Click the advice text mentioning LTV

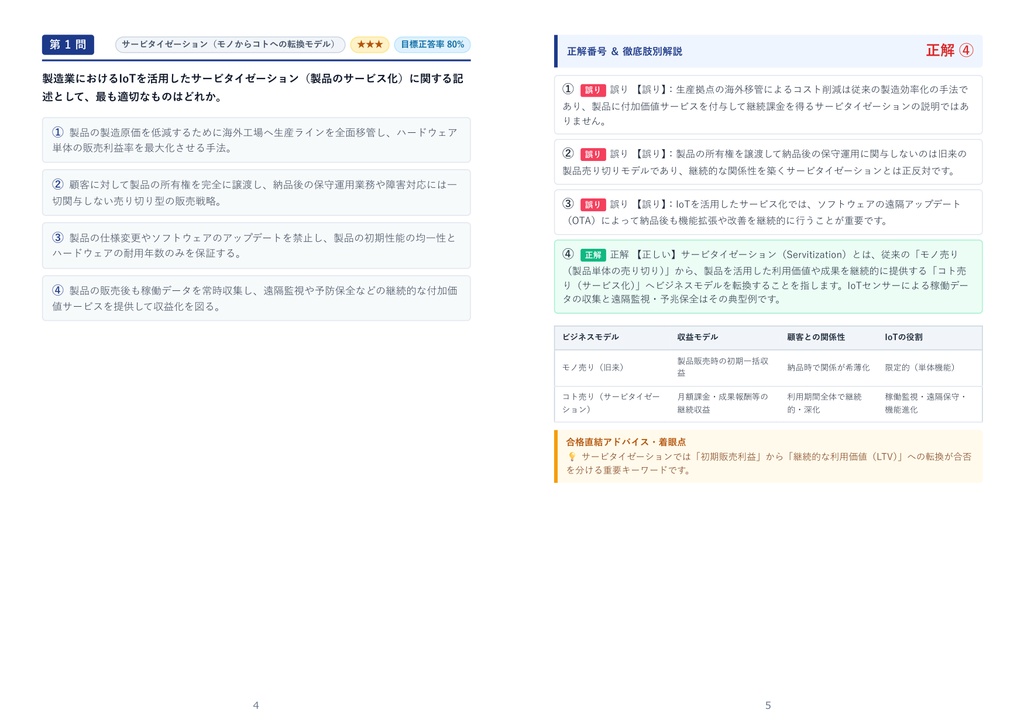[x=769, y=463]
